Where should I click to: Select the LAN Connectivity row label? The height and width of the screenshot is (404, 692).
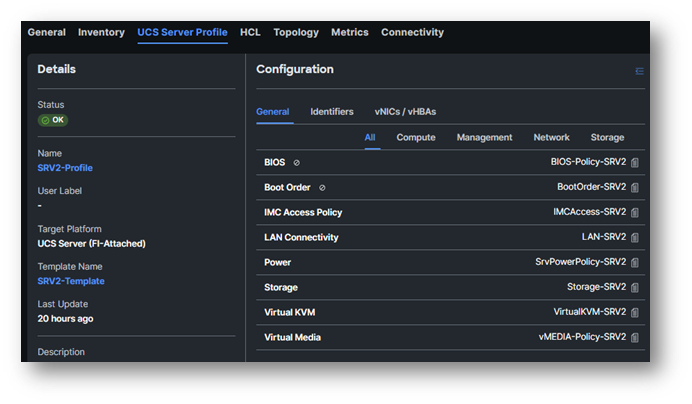301,238
